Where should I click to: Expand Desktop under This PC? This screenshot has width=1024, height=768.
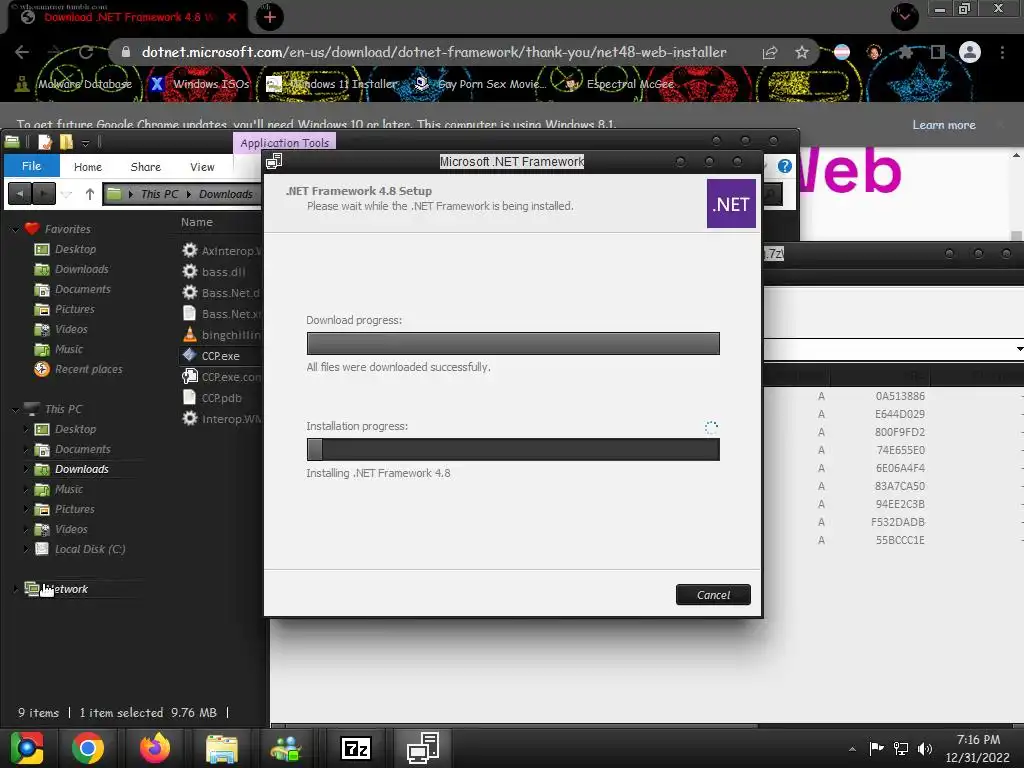(x=26, y=429)
